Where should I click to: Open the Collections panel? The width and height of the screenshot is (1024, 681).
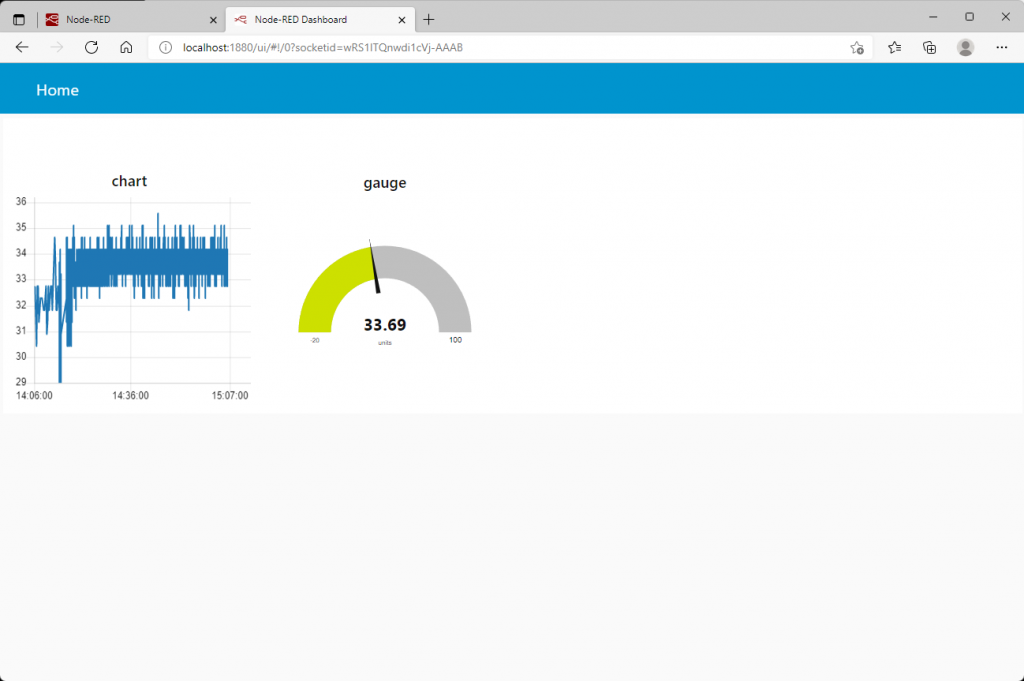click(x=929, y=47)
